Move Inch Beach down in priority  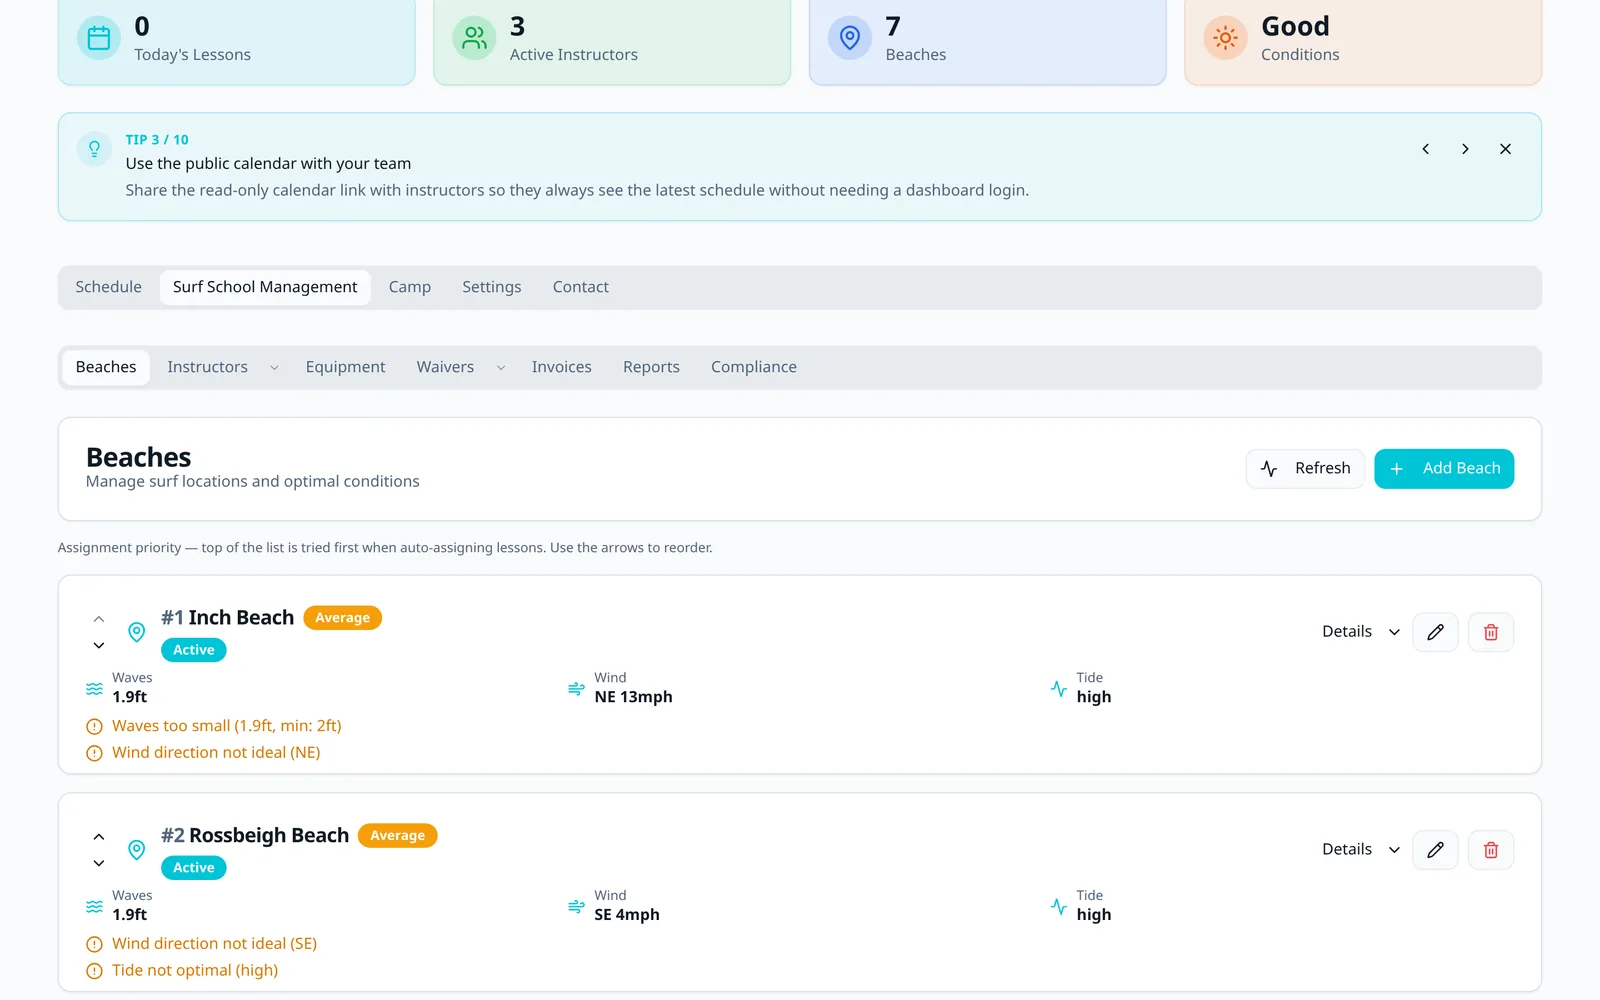[x=99, y=645]
